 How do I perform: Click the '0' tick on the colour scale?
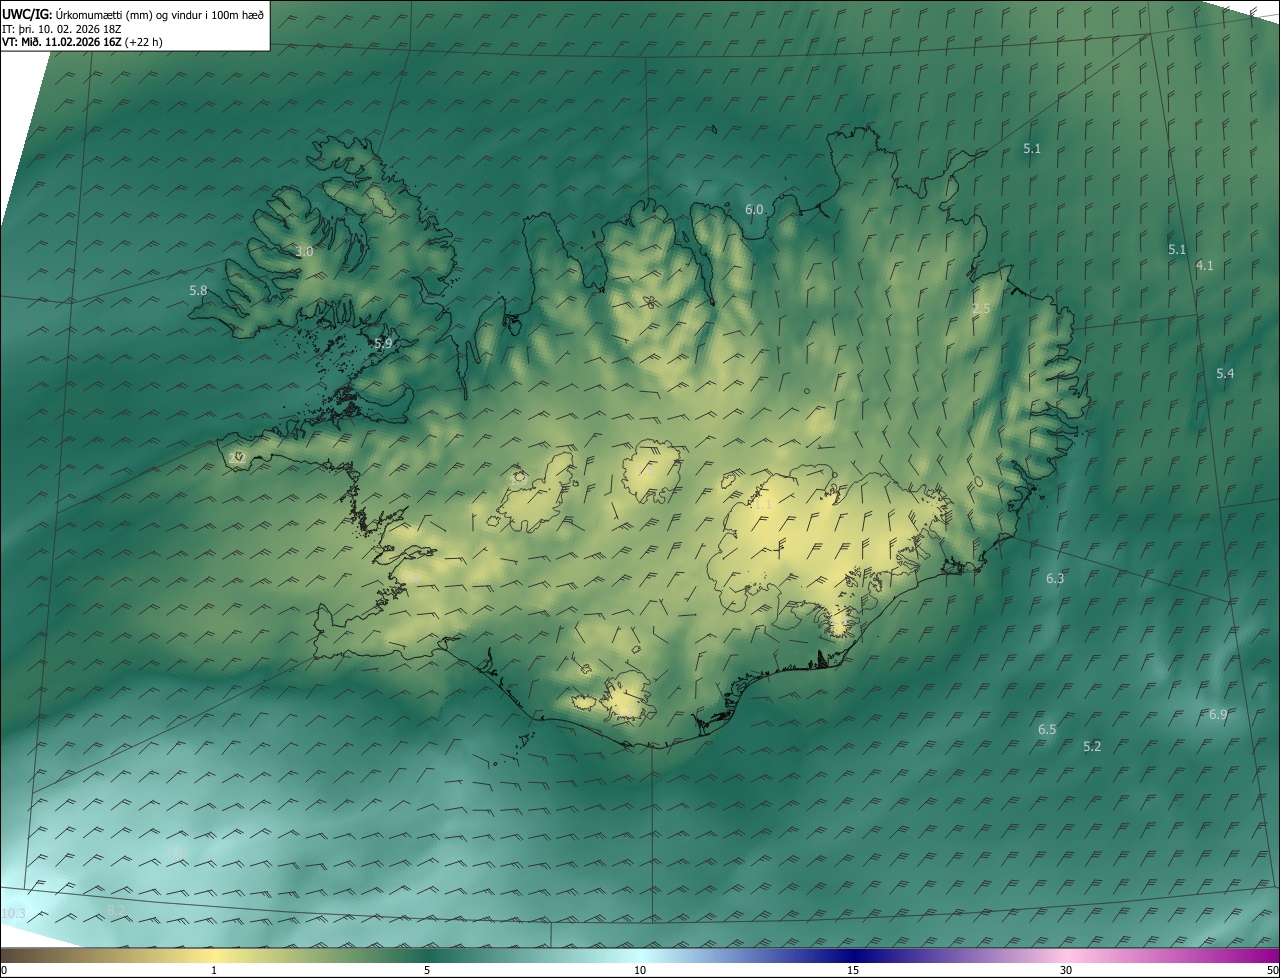(x=3, y=970)
